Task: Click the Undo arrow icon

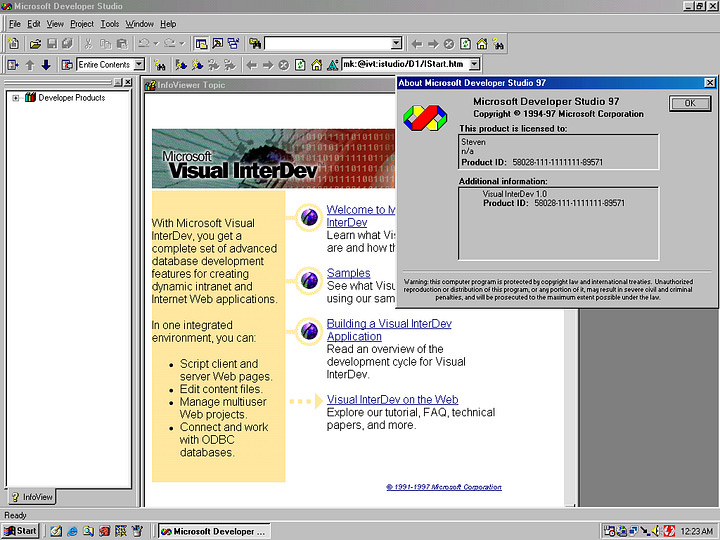Action: (144, 44)
